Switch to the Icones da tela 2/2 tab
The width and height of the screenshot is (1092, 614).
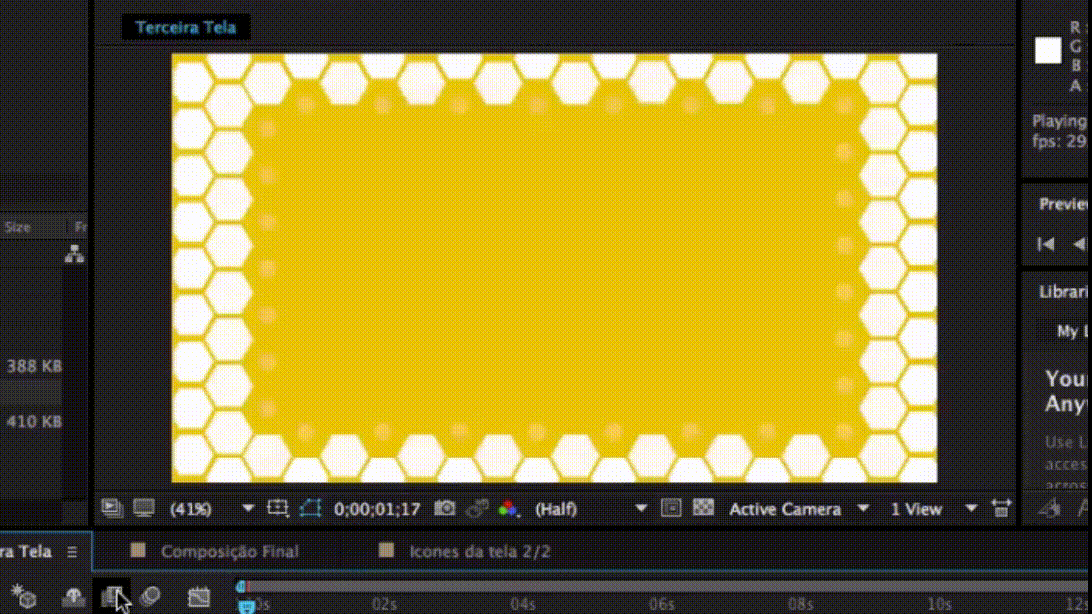point(479,551)
